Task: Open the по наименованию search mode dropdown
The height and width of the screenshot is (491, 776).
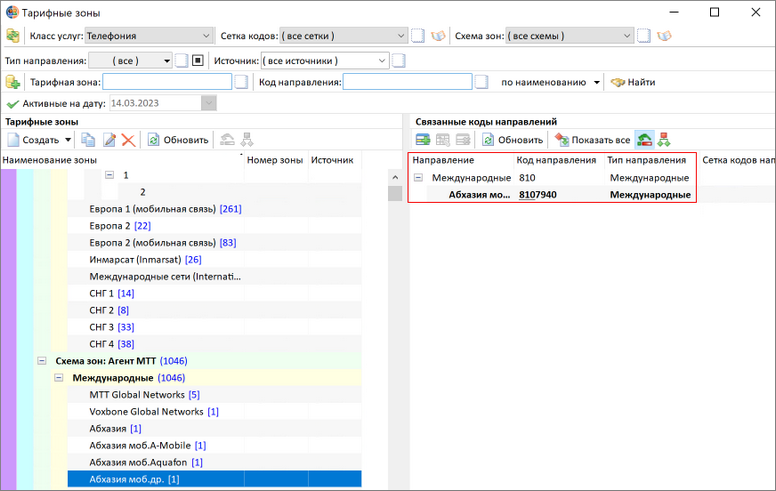Action: point(550,82)
